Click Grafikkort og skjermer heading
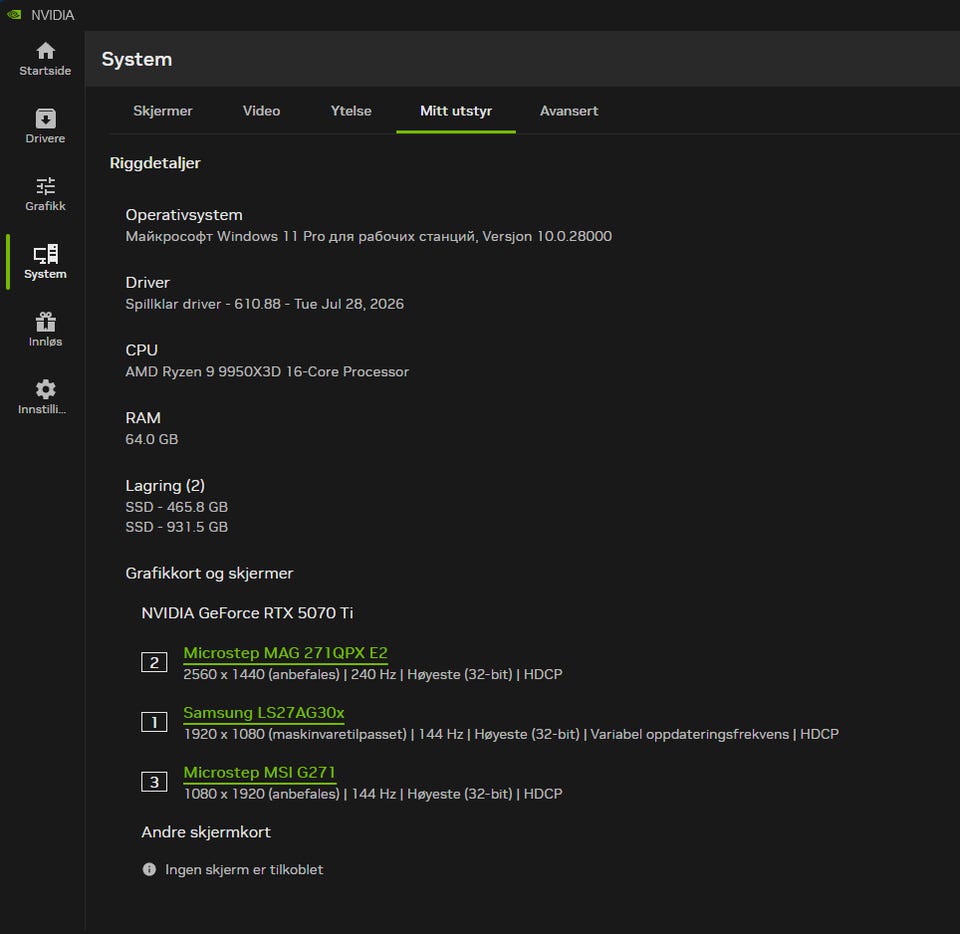Viewport: 960px width, 934px height. pyautogui.click(x=209, y=573)
